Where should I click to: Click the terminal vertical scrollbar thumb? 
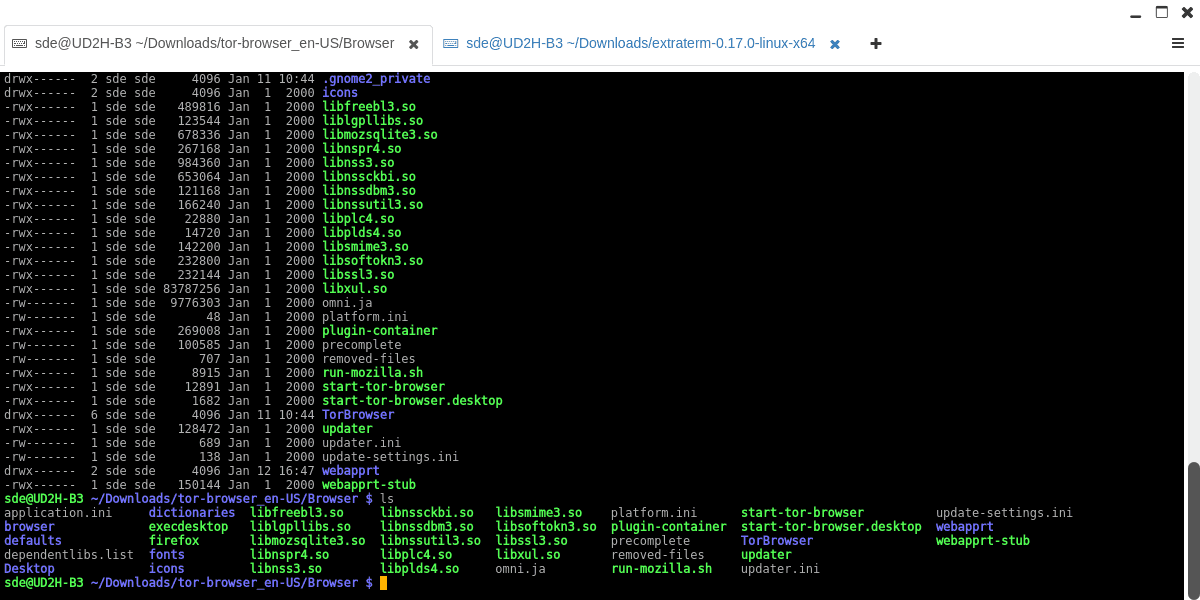1193,529
